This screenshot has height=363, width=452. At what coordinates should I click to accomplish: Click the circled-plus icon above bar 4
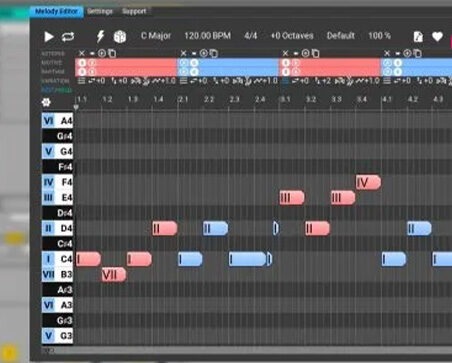click(x=407, y=53)
